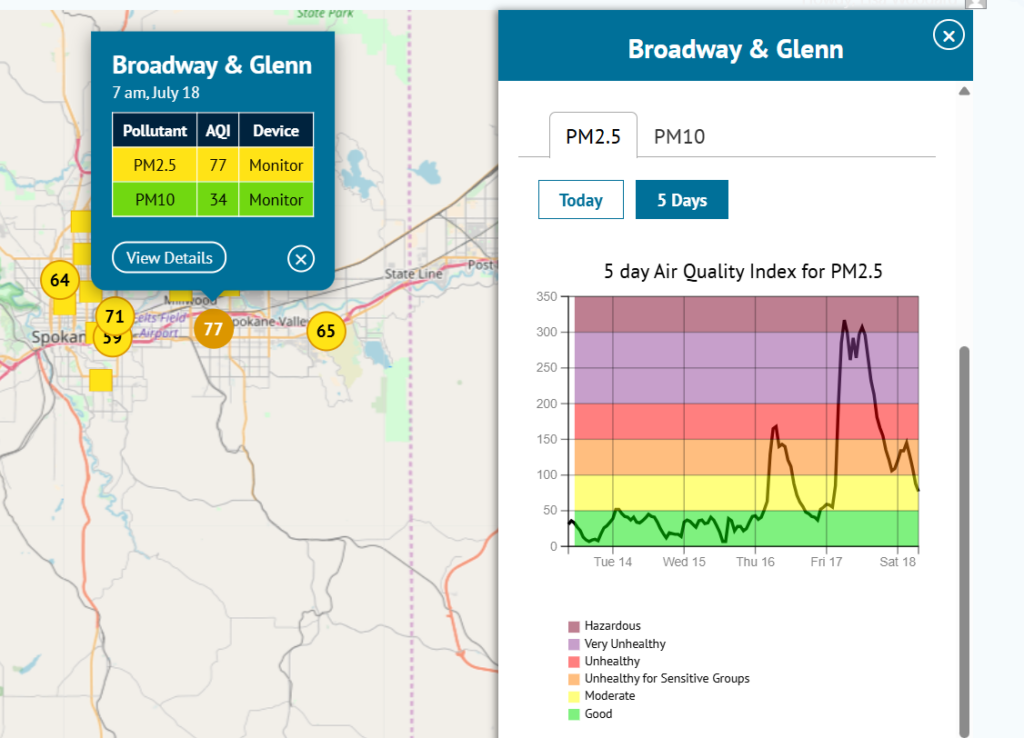Viewport: 1024px width, 738px height.
Task: Click the Monitor device cell in PM2.5 row
Action: point(276,165)
